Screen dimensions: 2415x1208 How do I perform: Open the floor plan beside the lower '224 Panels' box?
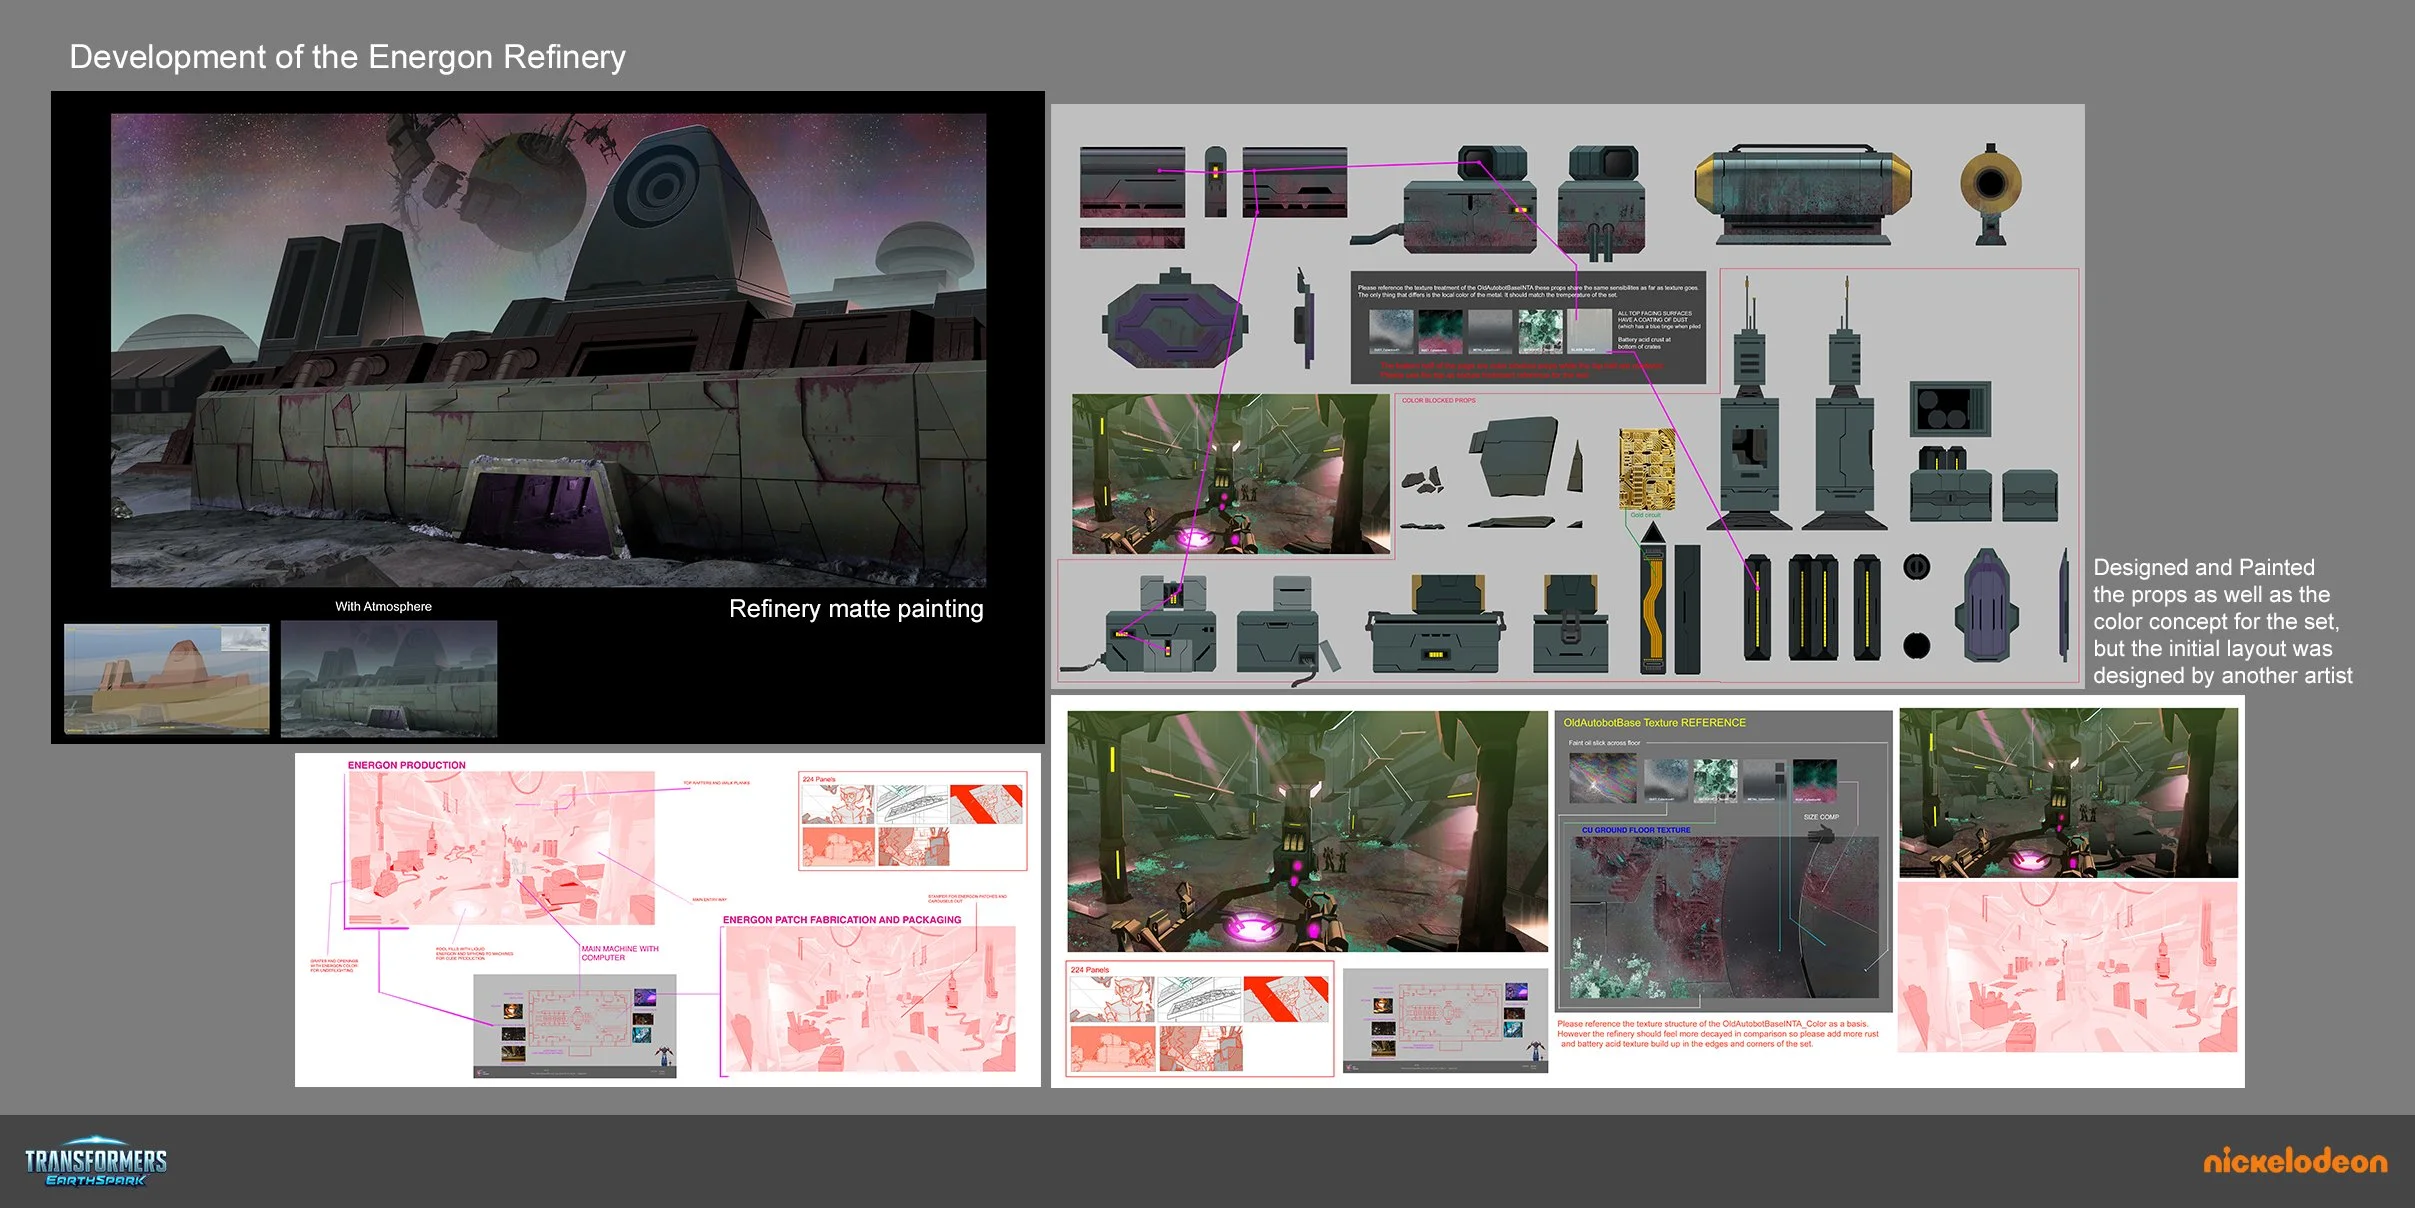pos(1445,1020)
